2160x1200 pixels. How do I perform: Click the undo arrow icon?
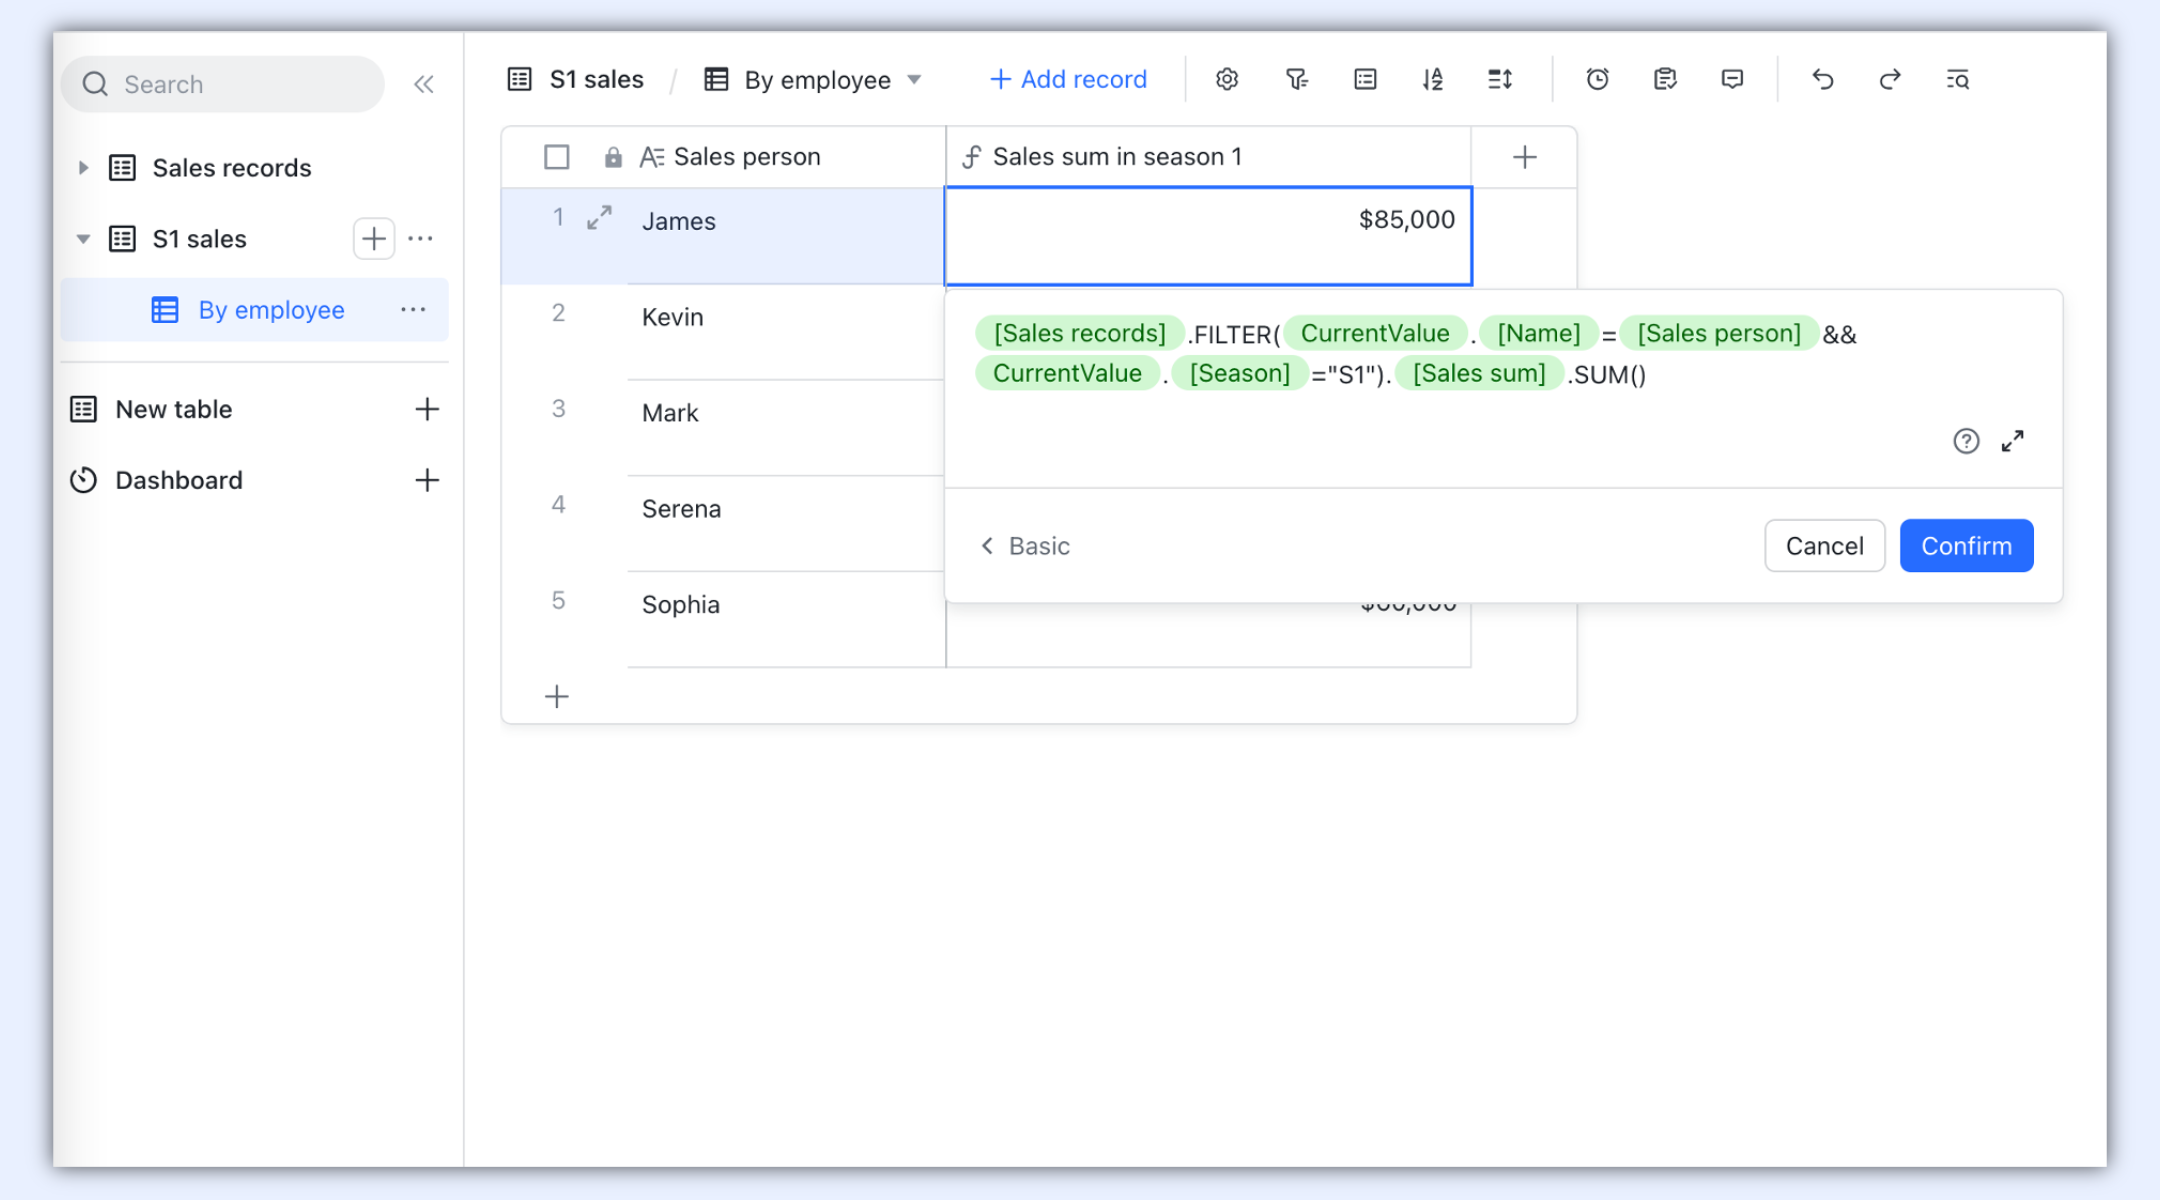click(x=1822, y=80)
